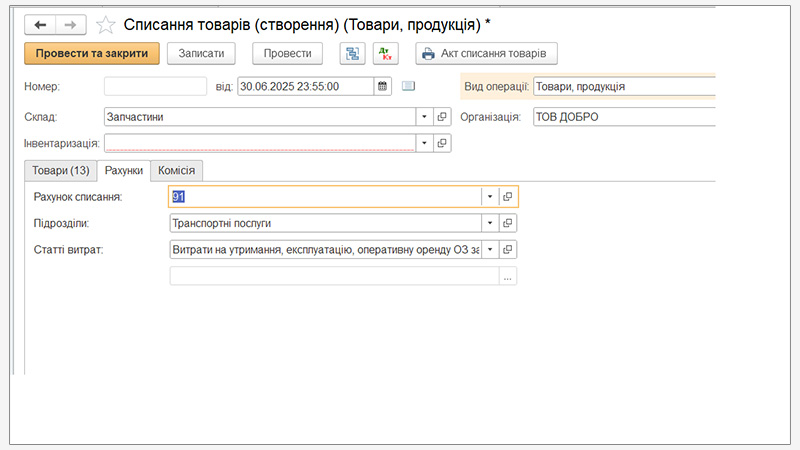
Task: Open Статті витрат item via open icon
Action: pyautogui.click(x=507, y=249)
